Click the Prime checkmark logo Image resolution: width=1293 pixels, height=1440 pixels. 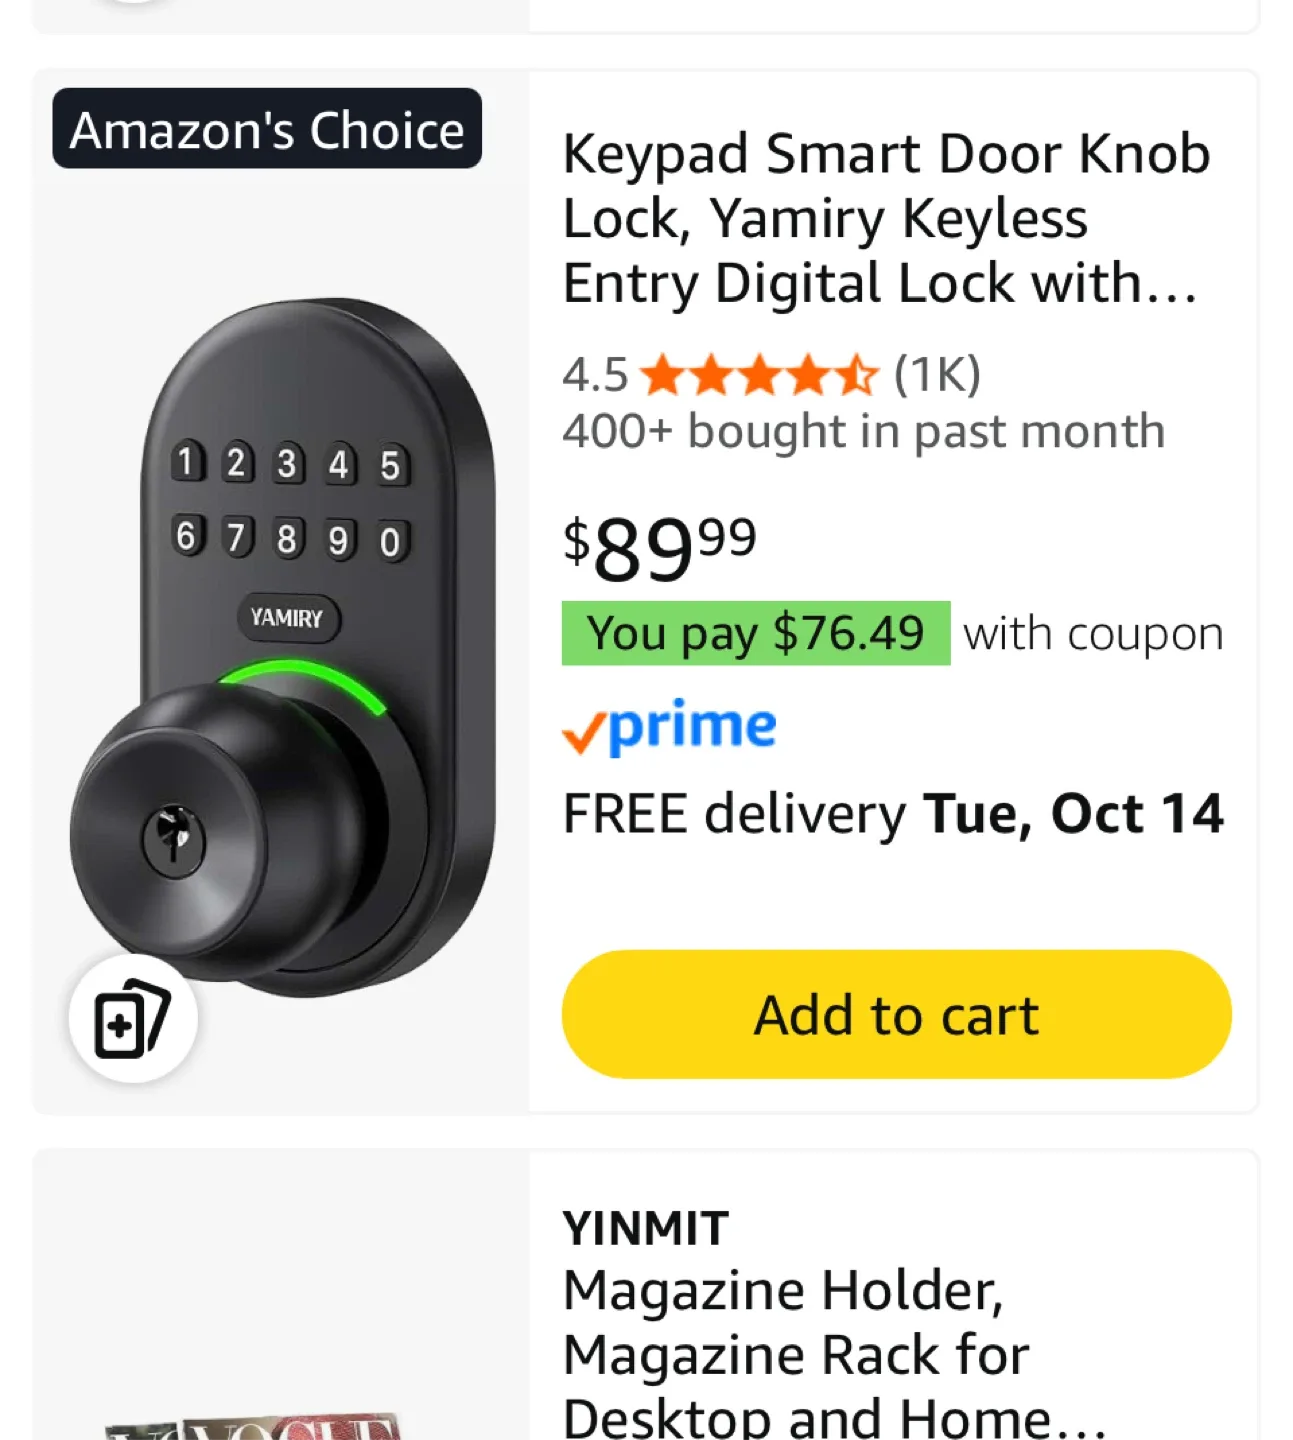[669, 728]
